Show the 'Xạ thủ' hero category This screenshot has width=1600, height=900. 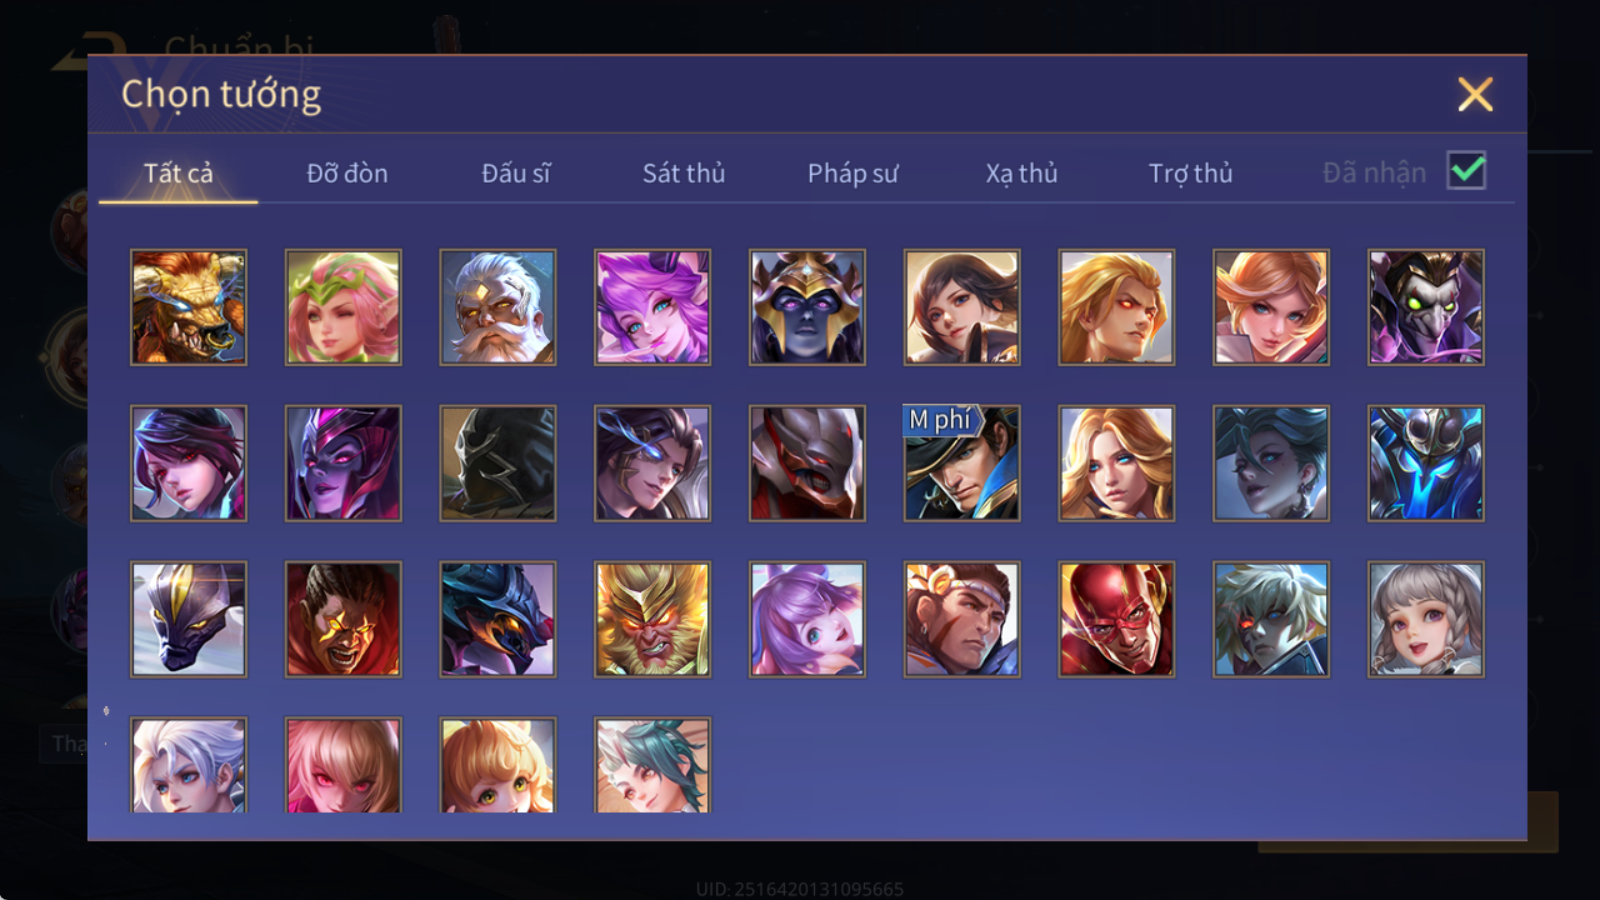click(1021, 173)
